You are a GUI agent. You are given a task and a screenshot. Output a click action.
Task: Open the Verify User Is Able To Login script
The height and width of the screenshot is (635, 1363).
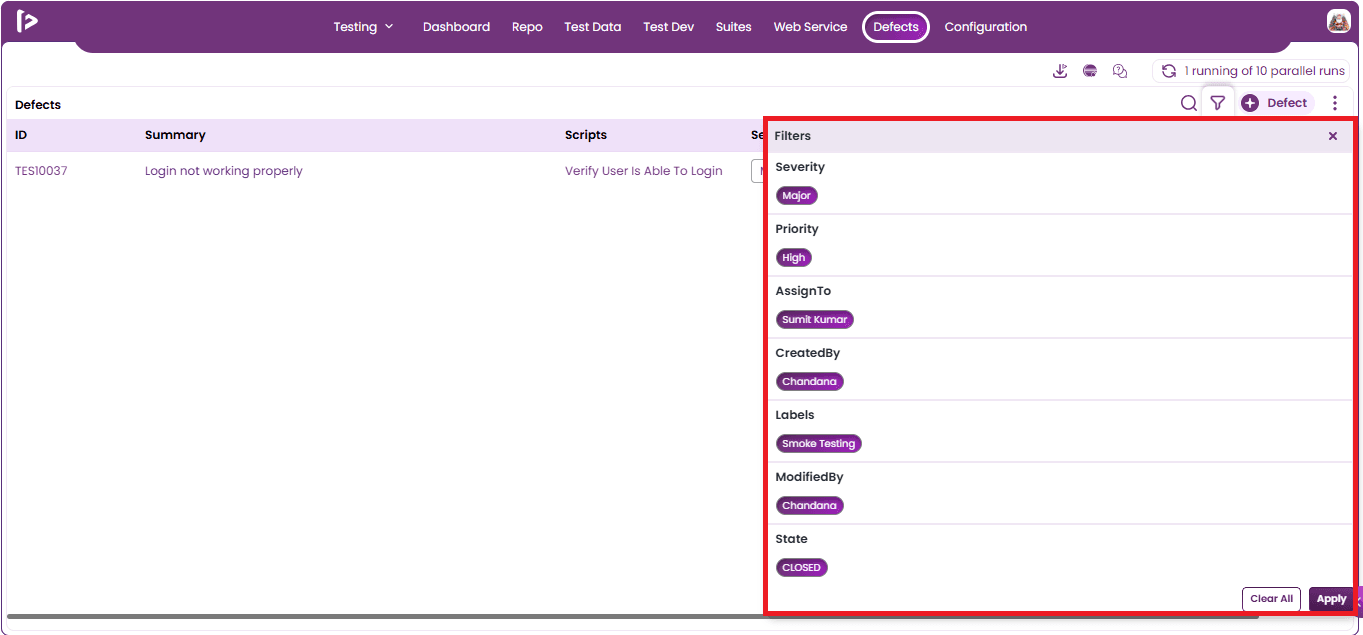[644, 171]
